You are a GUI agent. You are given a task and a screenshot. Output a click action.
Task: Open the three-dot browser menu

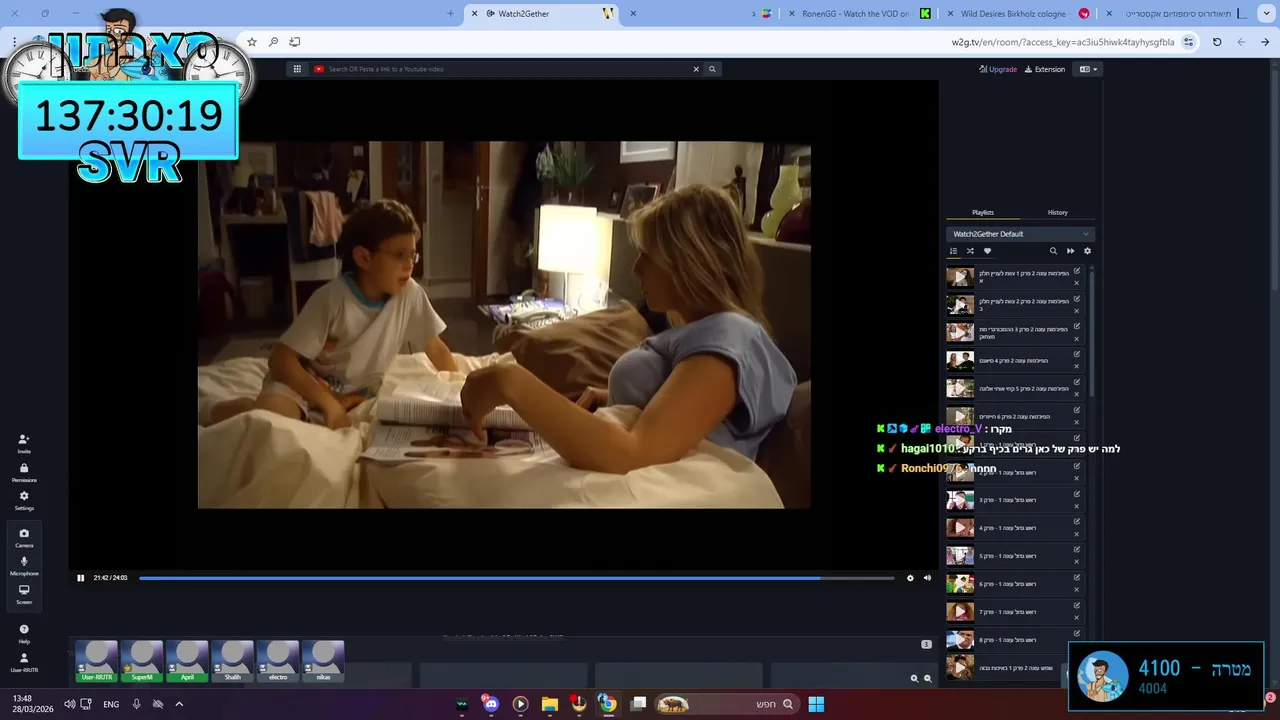(14, 42)
